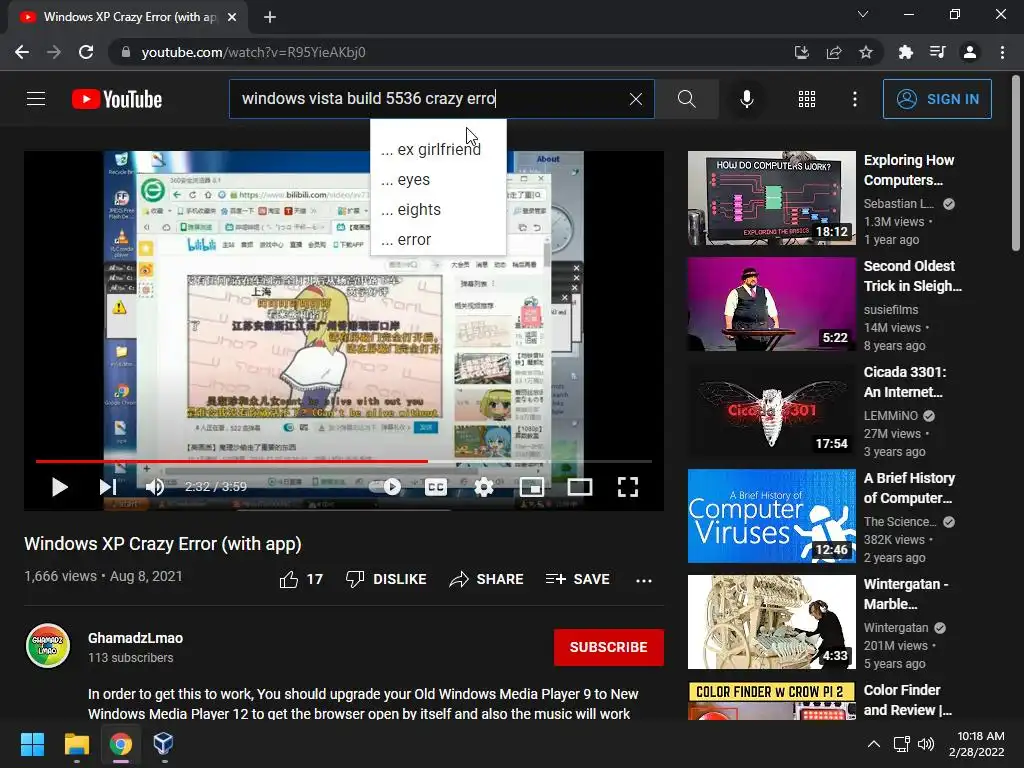Viewport: 1024px width, 768px height.
Task: Close the Windows XP Crazy Error tab
Action: click(x=232, y=17)
